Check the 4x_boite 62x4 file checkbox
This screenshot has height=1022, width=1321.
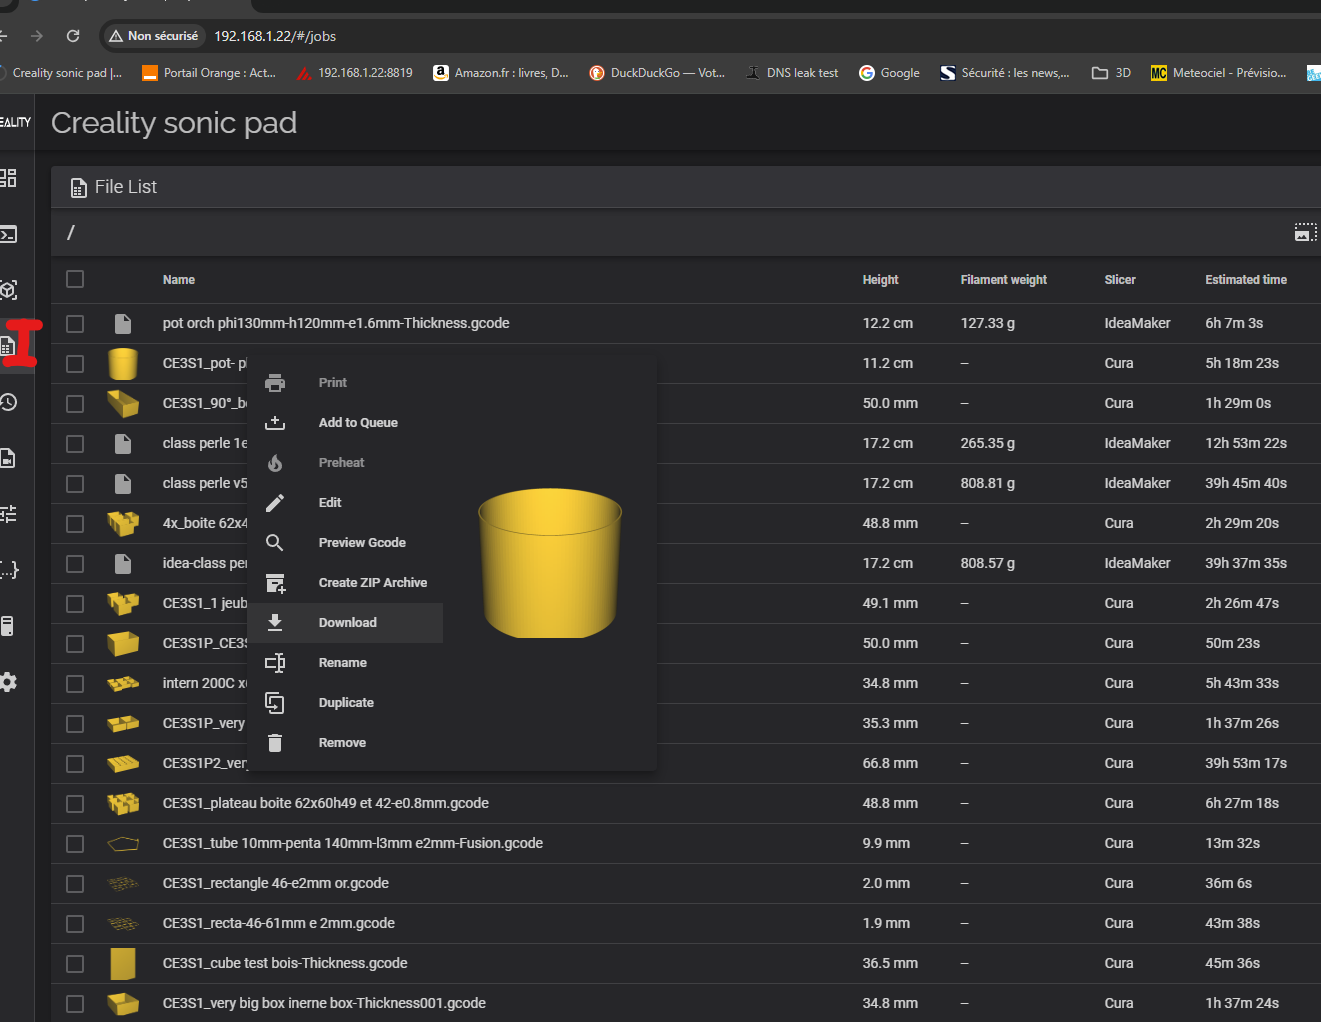point(75,523)
